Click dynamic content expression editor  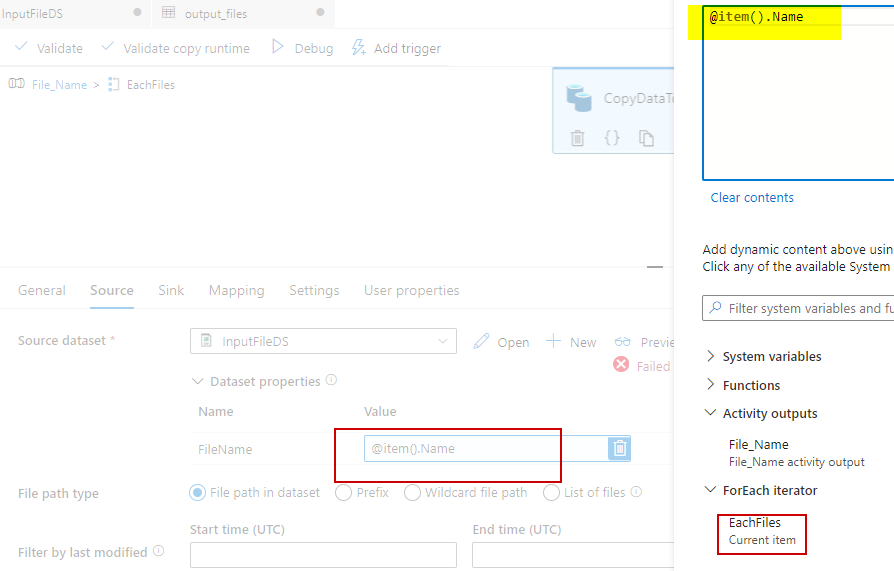(798, 93)
